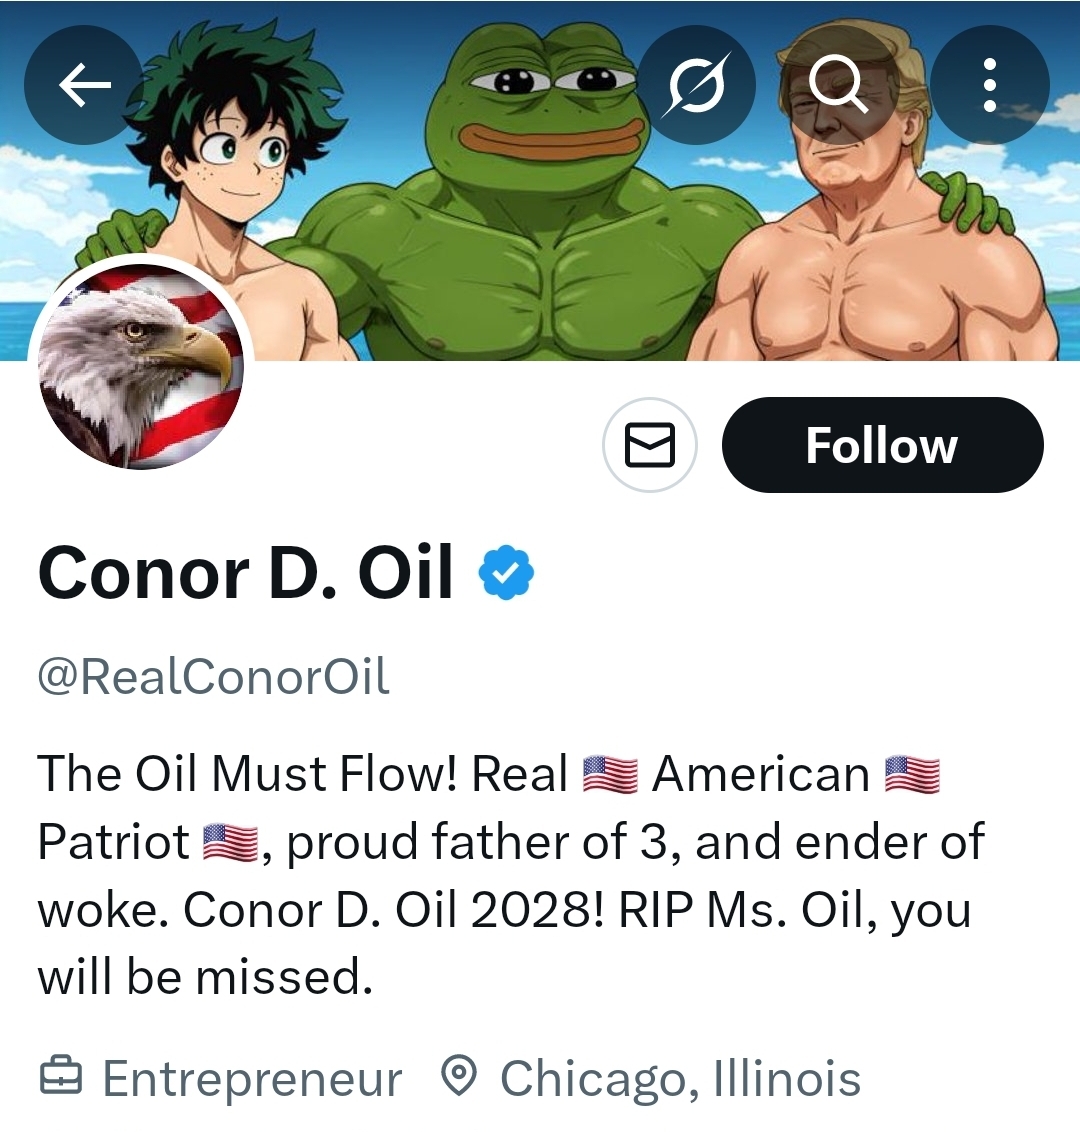This screenshot has height=1132, width=1080.
Task: Open the three-dot more options menu
Action: click(989, 86)
